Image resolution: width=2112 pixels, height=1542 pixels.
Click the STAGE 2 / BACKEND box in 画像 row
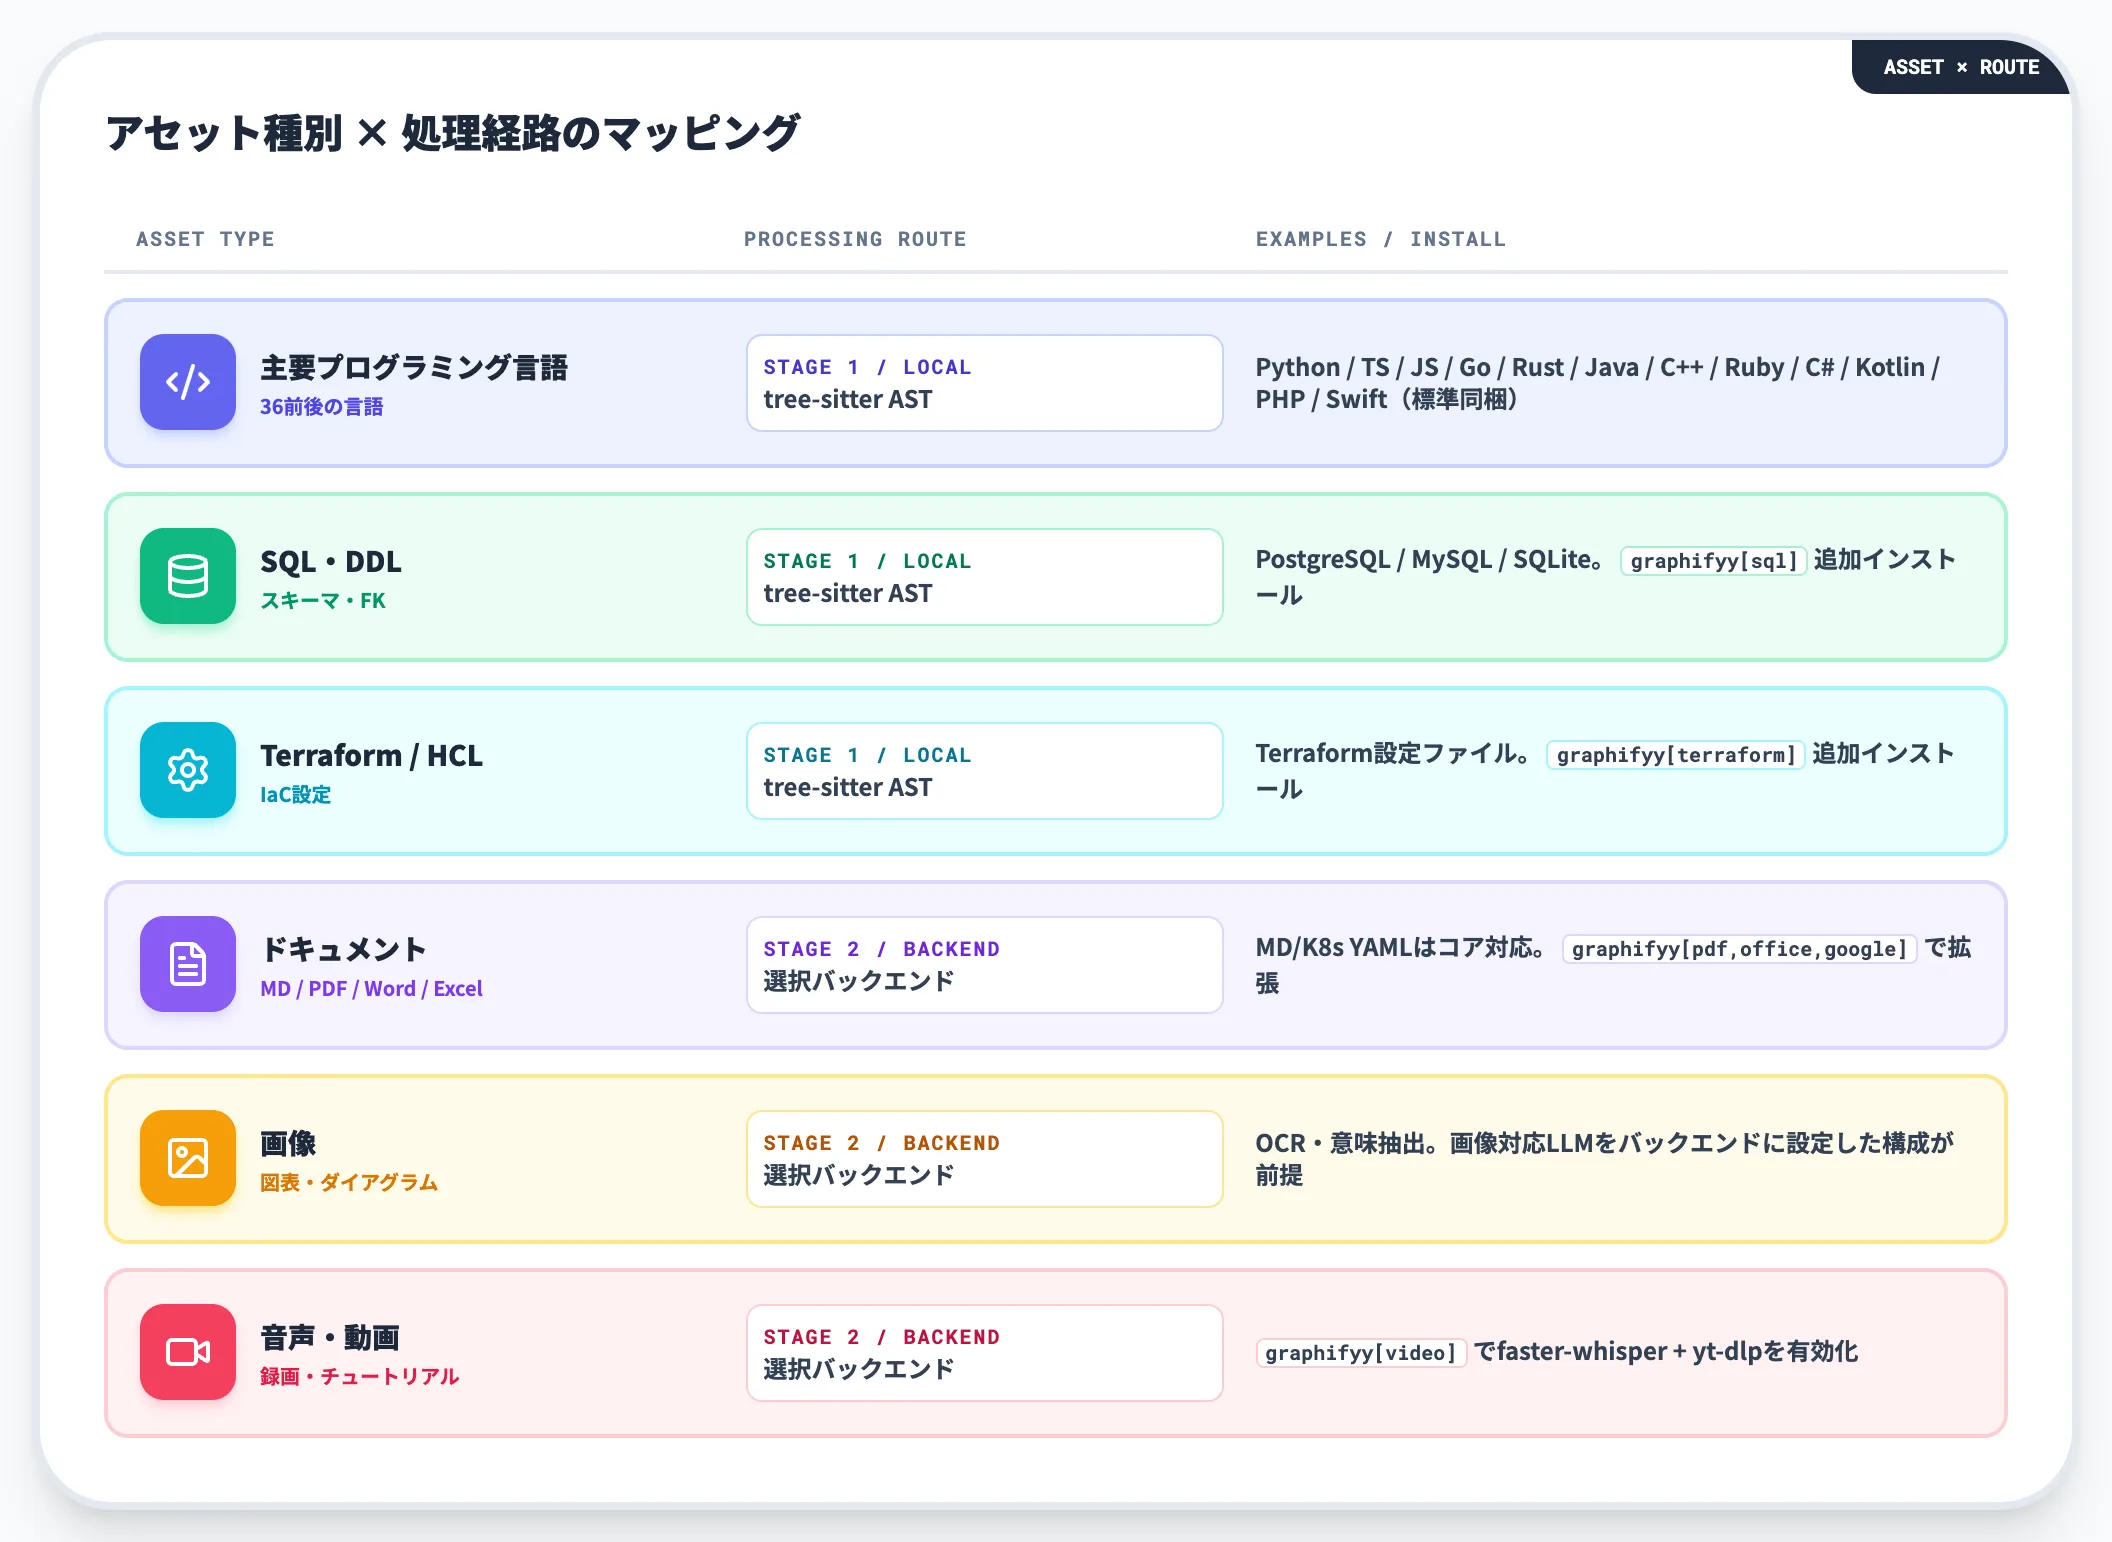click(984, 1159)
